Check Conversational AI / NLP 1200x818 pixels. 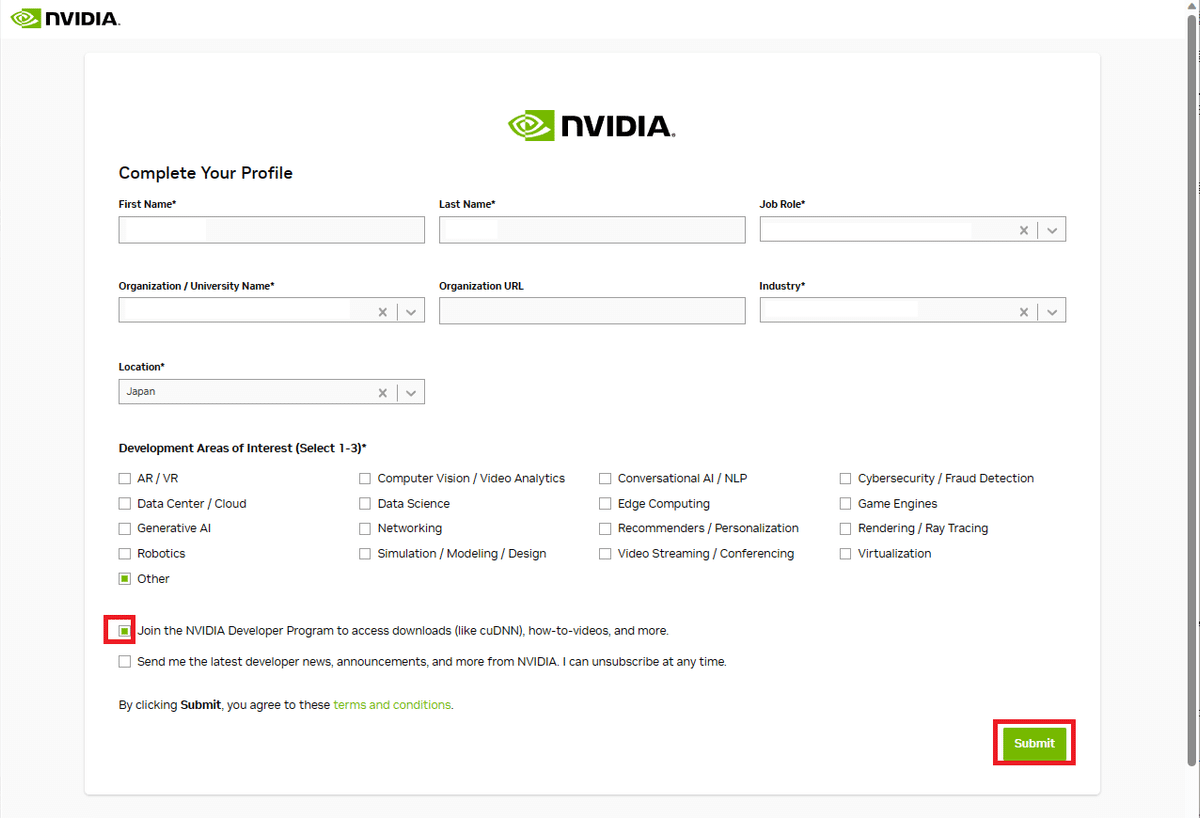click(x=605, y=479)
